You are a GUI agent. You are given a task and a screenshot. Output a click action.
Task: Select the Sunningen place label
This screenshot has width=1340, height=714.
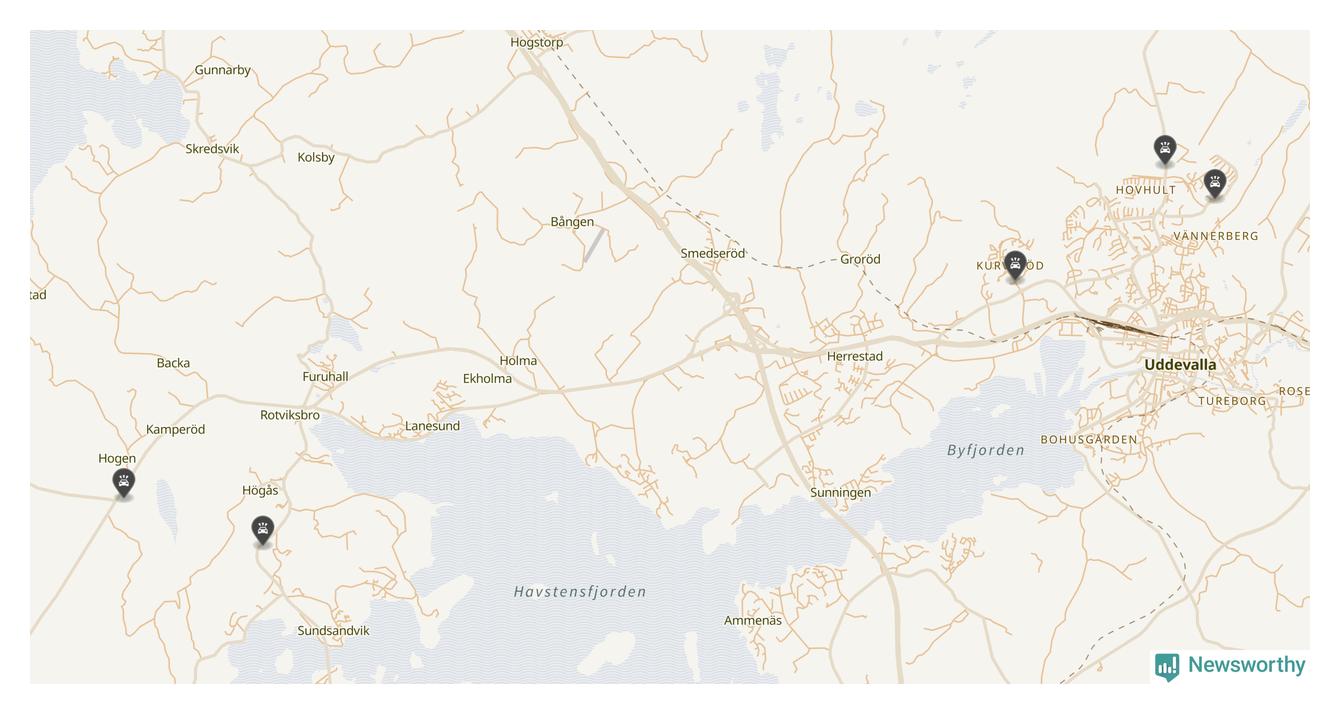[x=840, y=492]
